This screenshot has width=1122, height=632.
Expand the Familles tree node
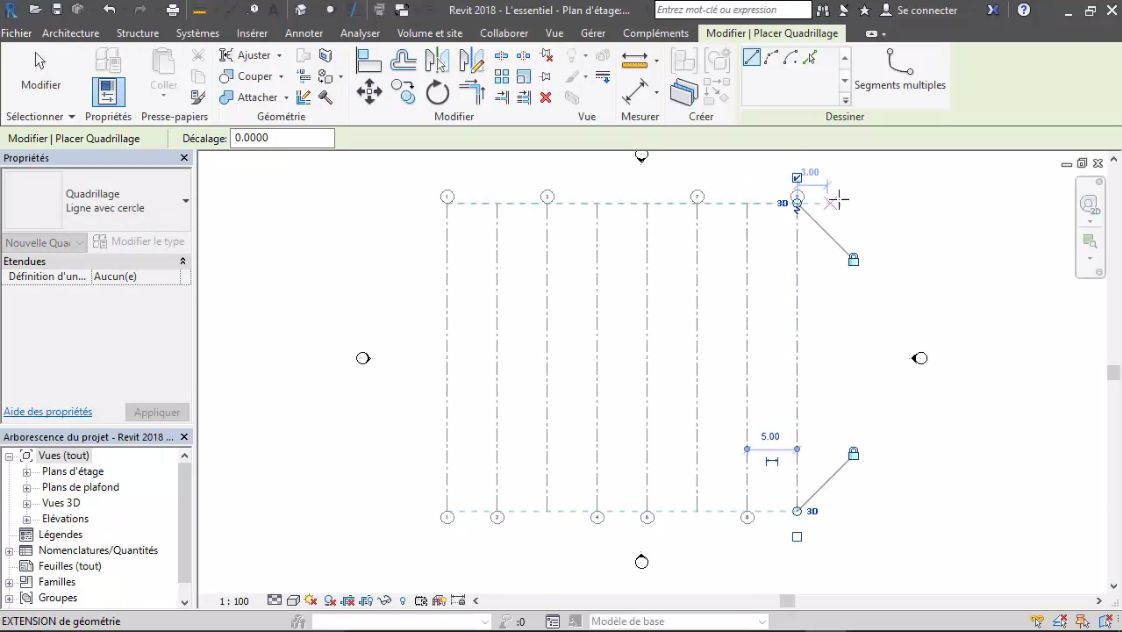(9, 582)
